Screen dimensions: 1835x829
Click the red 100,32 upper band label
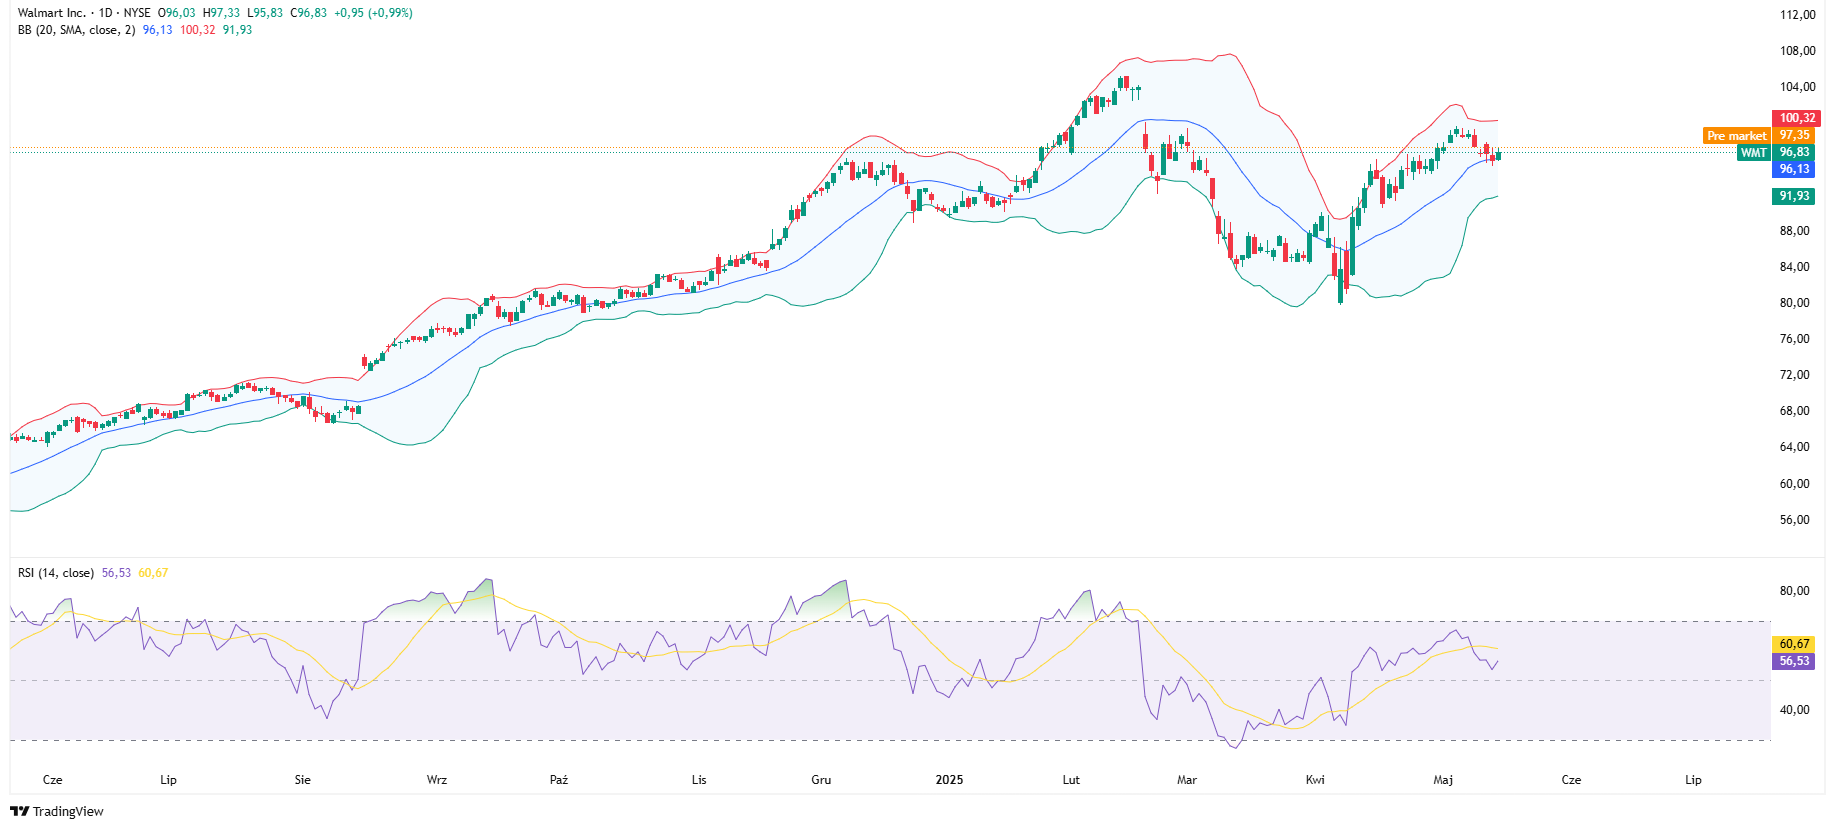pyautogui.click(x=1797, y=118)
